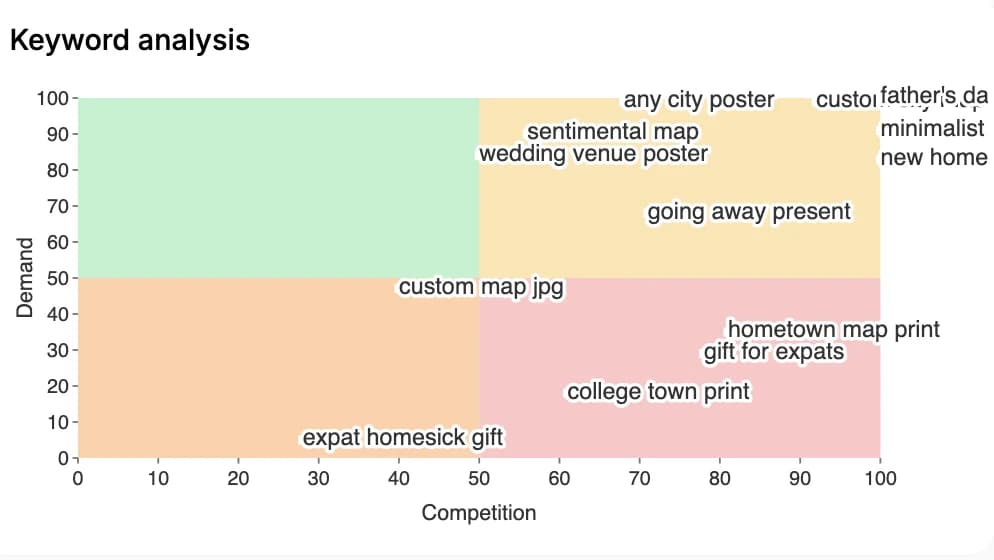Click the Competition axis title
The height and width of the screenshot is (560, 994).
[479, 512]
